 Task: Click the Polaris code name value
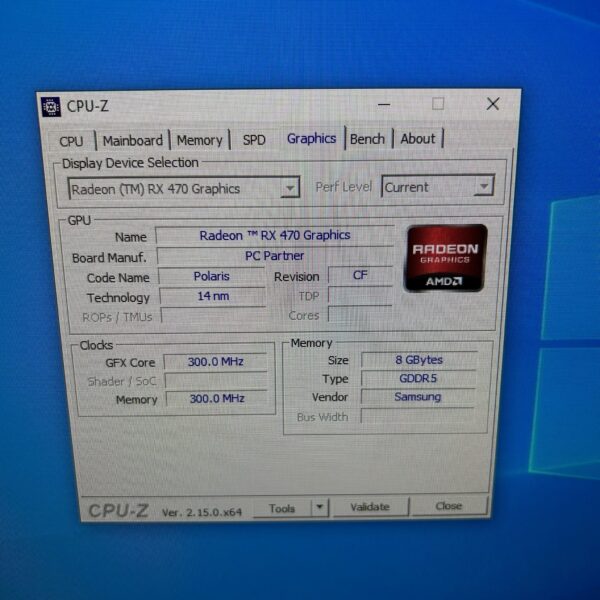(x=212, y=276)
